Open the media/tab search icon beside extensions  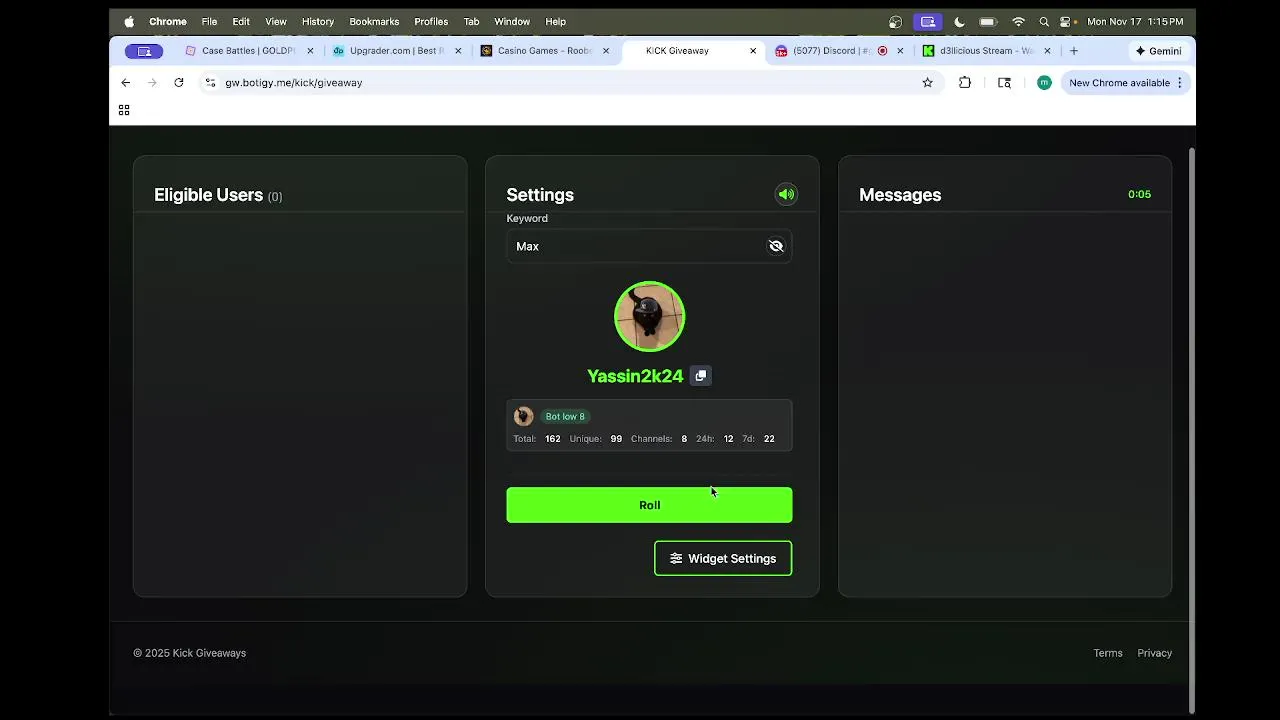tap(1004, 83)
